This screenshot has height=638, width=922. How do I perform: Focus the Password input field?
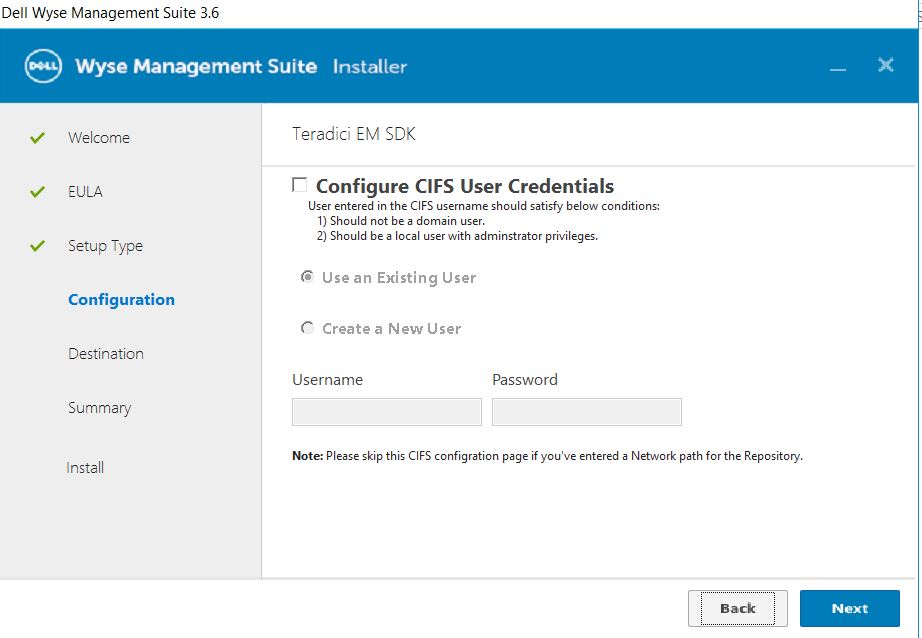pyautogui.click(x=586, y=412)
